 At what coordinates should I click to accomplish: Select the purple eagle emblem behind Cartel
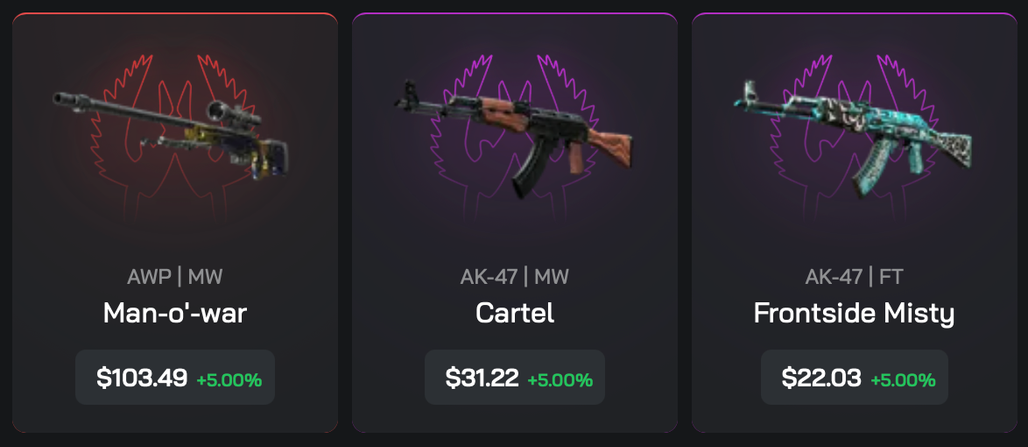[x=515, y=136]
